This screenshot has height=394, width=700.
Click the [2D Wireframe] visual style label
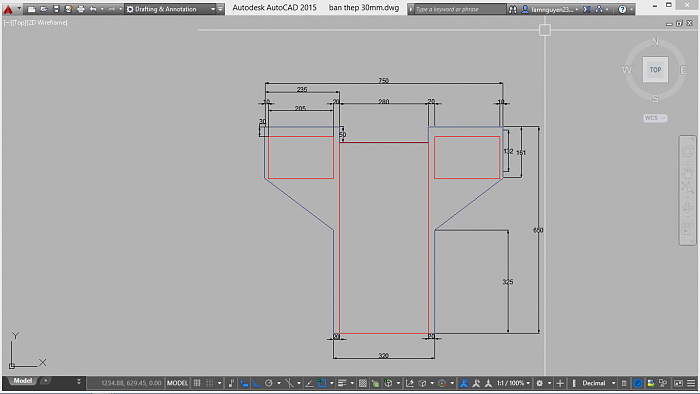(47, 22)
